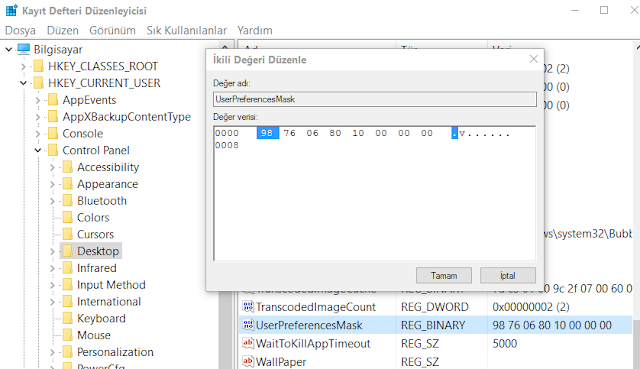Image resolution: width=640 pixels, height=369 pixels.
Task: Select the WaitToKillAppTimeout value name
Action: (x=313, y=343)
